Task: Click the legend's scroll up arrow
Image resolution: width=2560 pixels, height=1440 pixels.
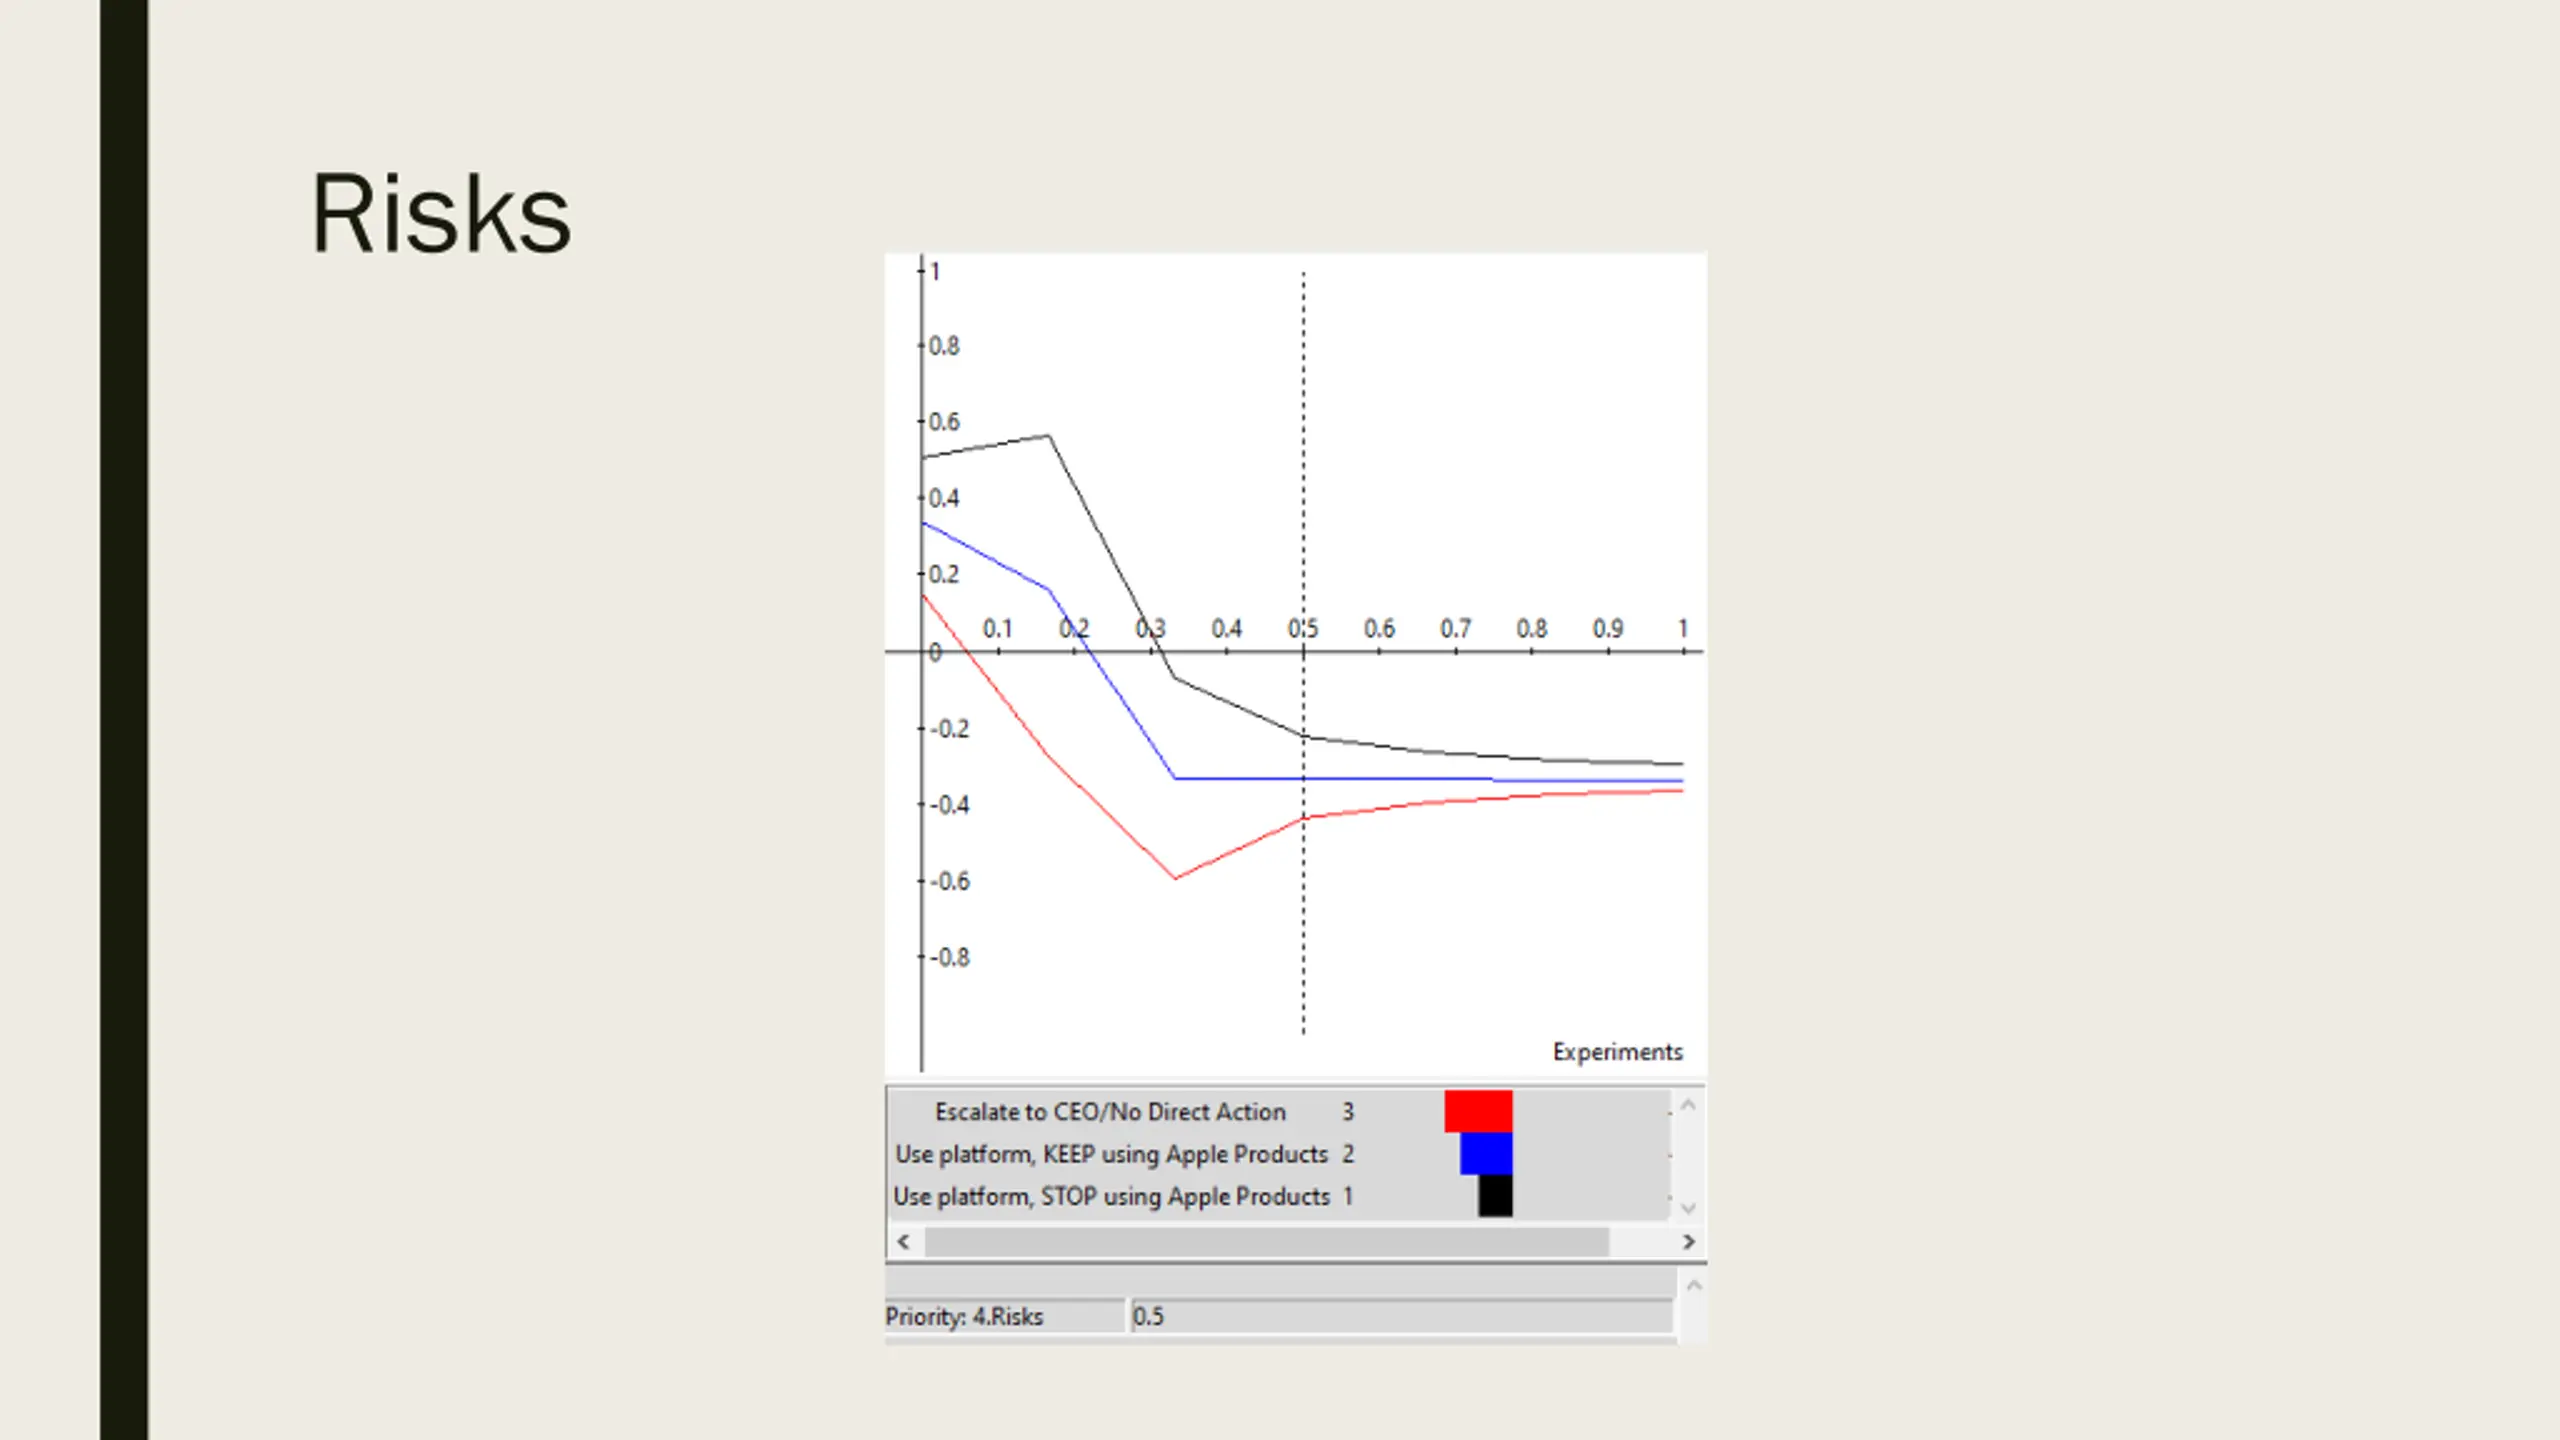Action: (x=1688, y=1105)
